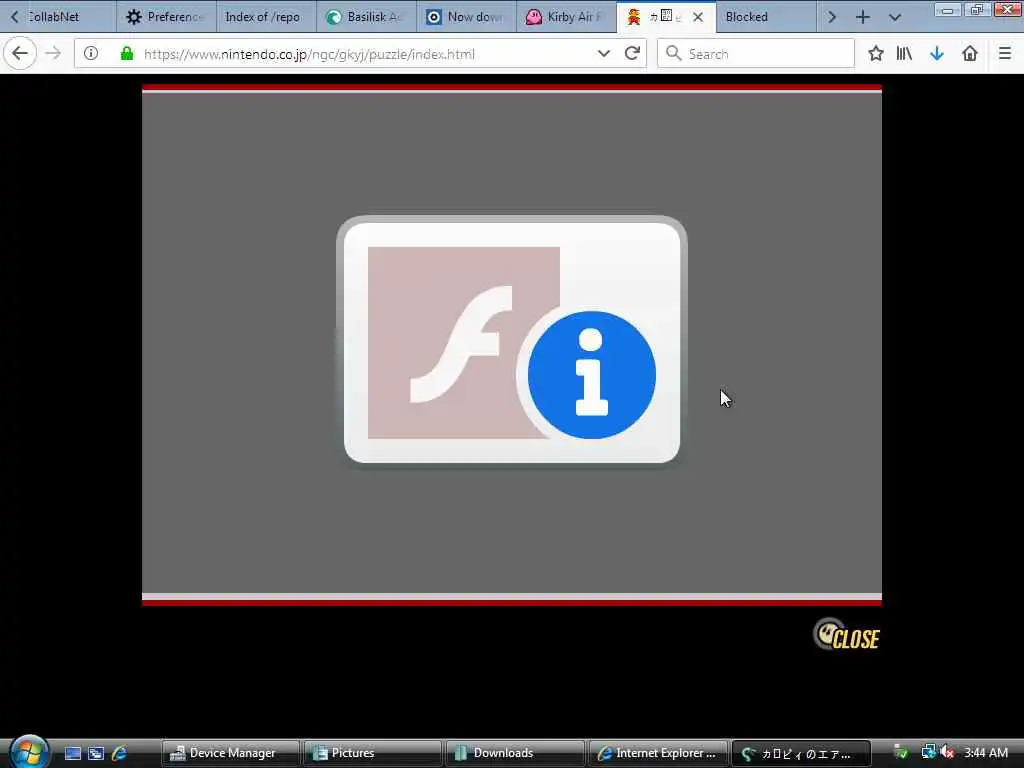Switch to the Blocked tab
The width and height of the screenshot is (1024, 768).
click(765, 17)
